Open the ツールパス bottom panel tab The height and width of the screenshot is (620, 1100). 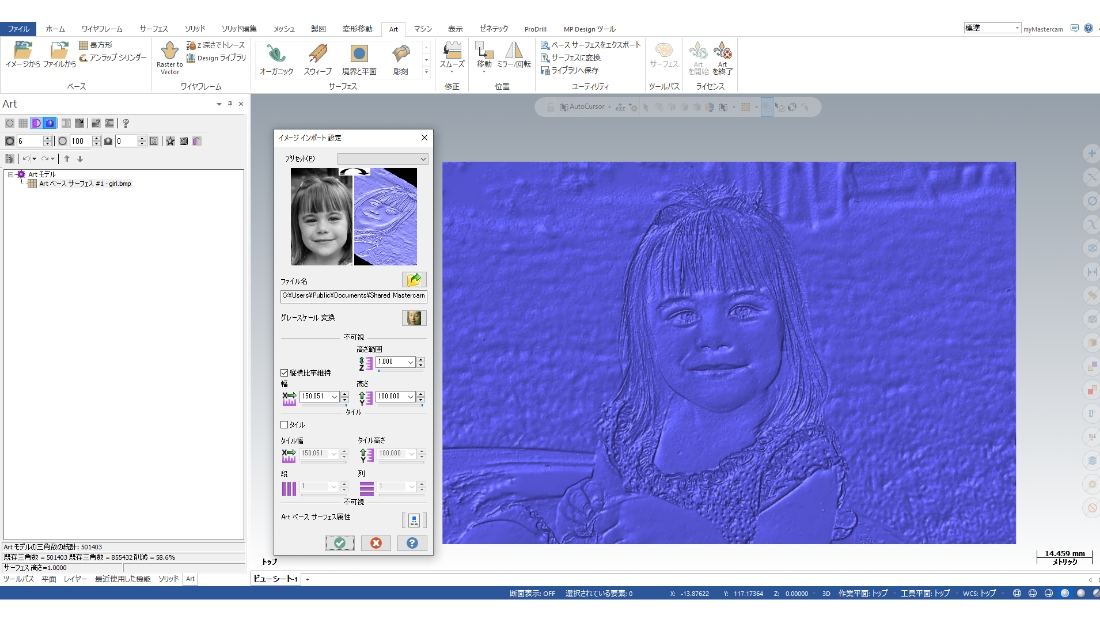(x=19, y=579)
